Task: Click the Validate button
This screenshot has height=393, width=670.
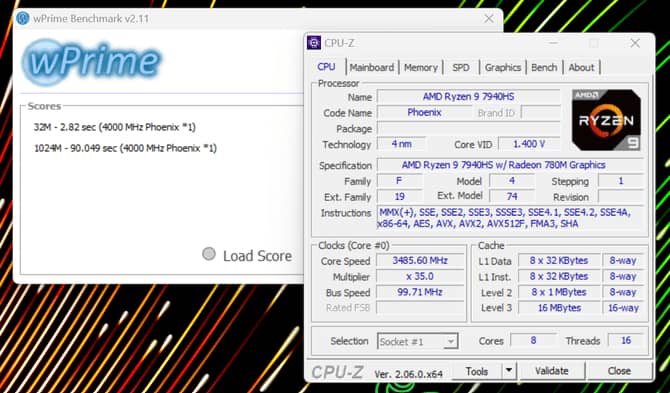Action: click(x=552, y=371)
